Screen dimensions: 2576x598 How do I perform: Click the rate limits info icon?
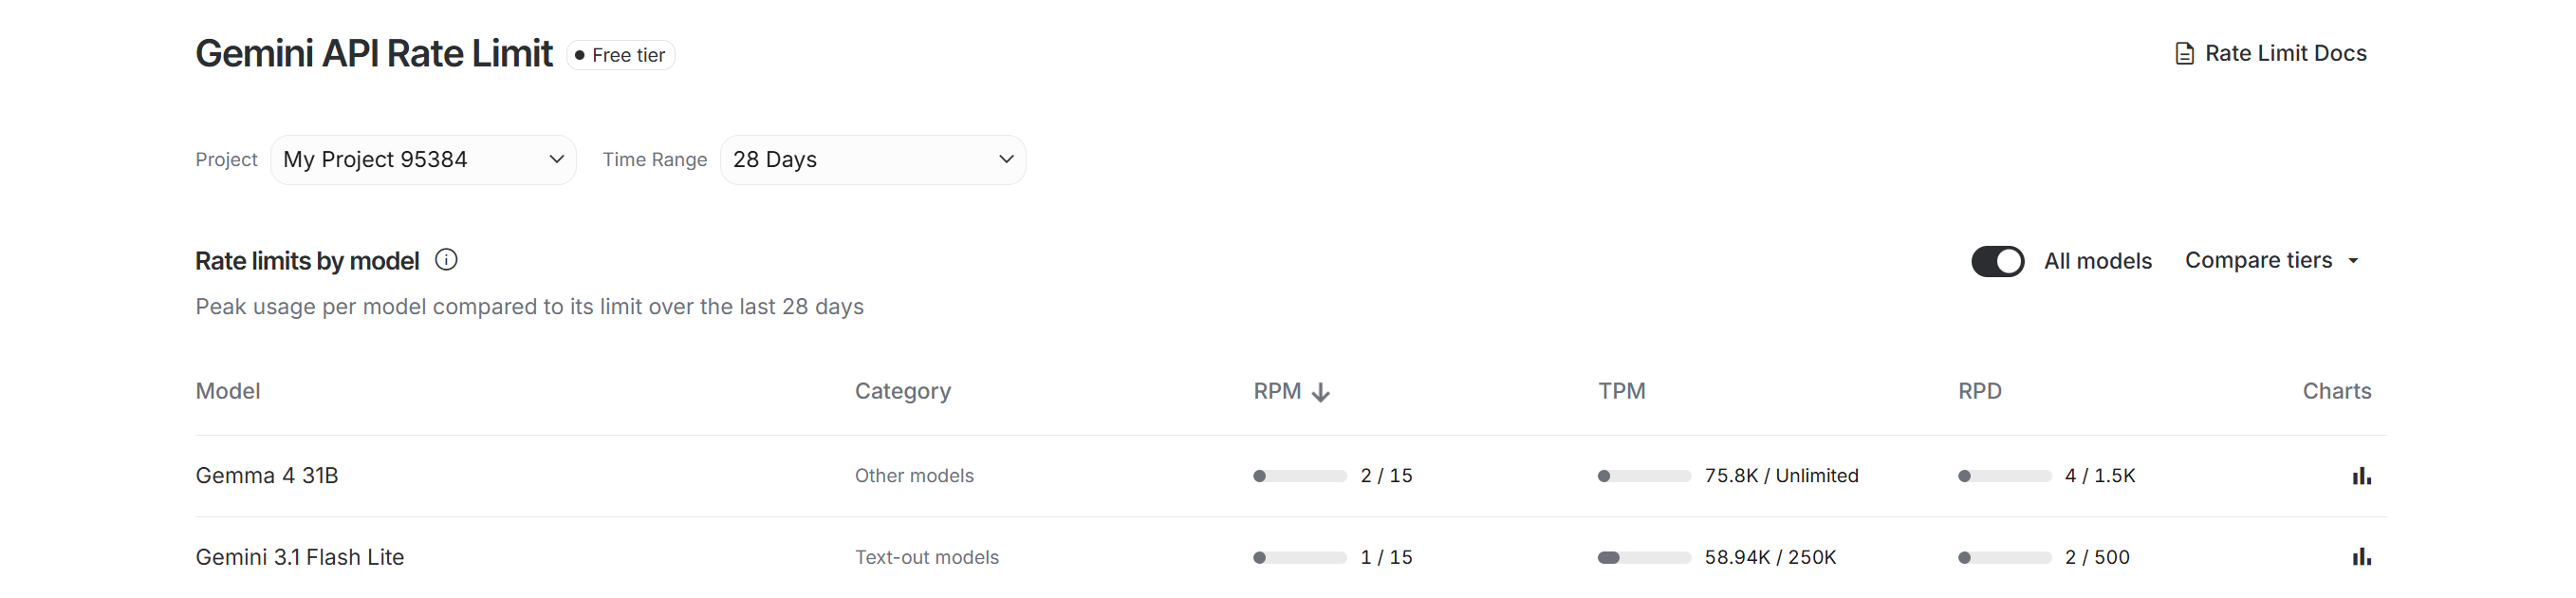[x=446, y=260]
